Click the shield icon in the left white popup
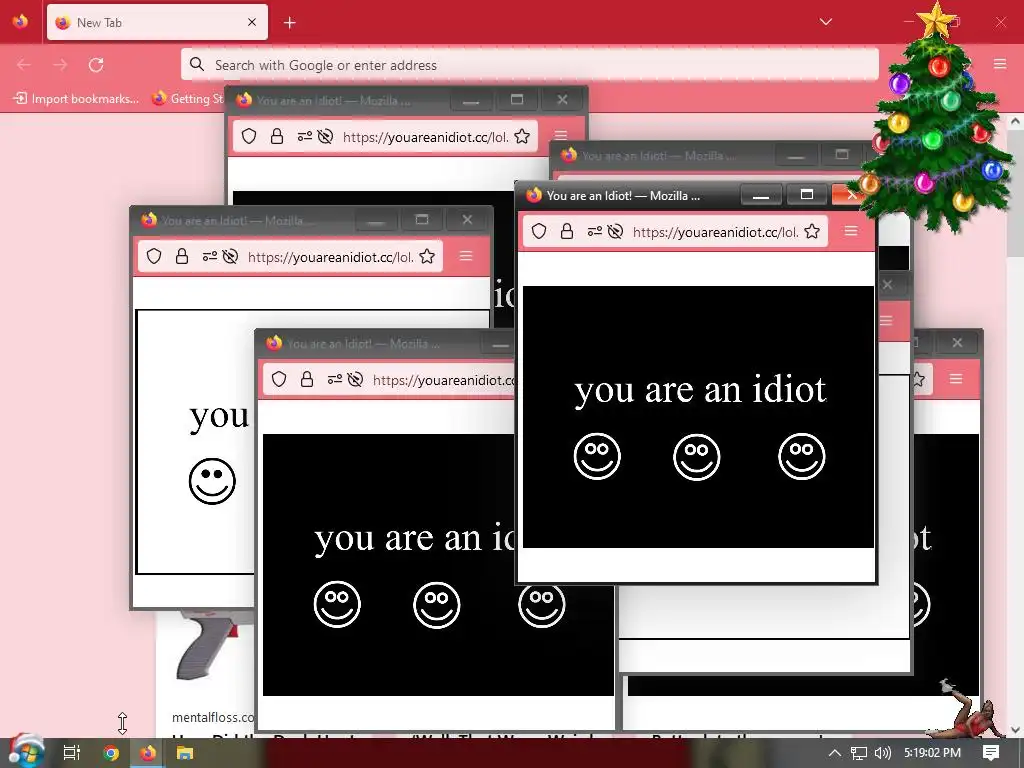Screen dimensions: 1024x768 [153, 256]
